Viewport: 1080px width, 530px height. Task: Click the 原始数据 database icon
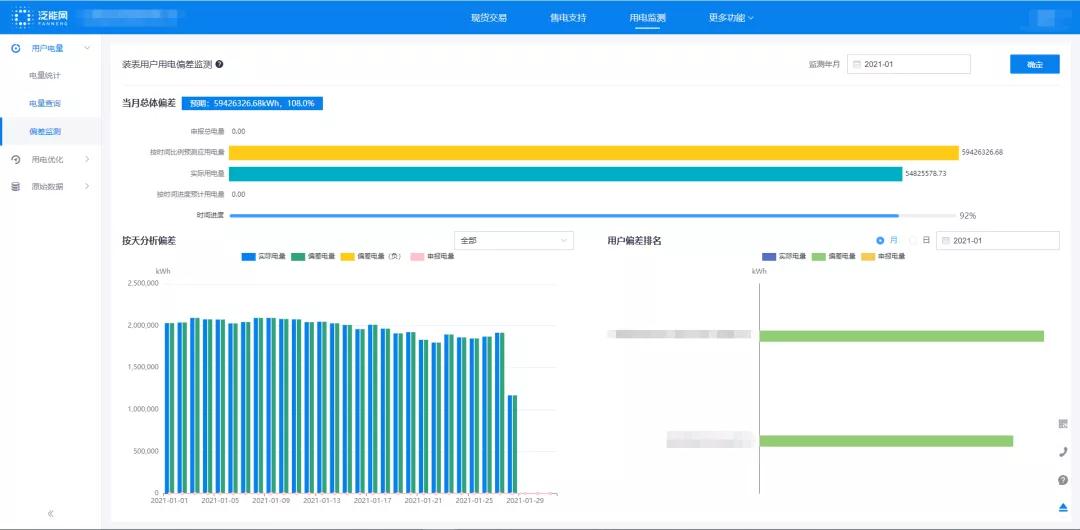(16, 186)
